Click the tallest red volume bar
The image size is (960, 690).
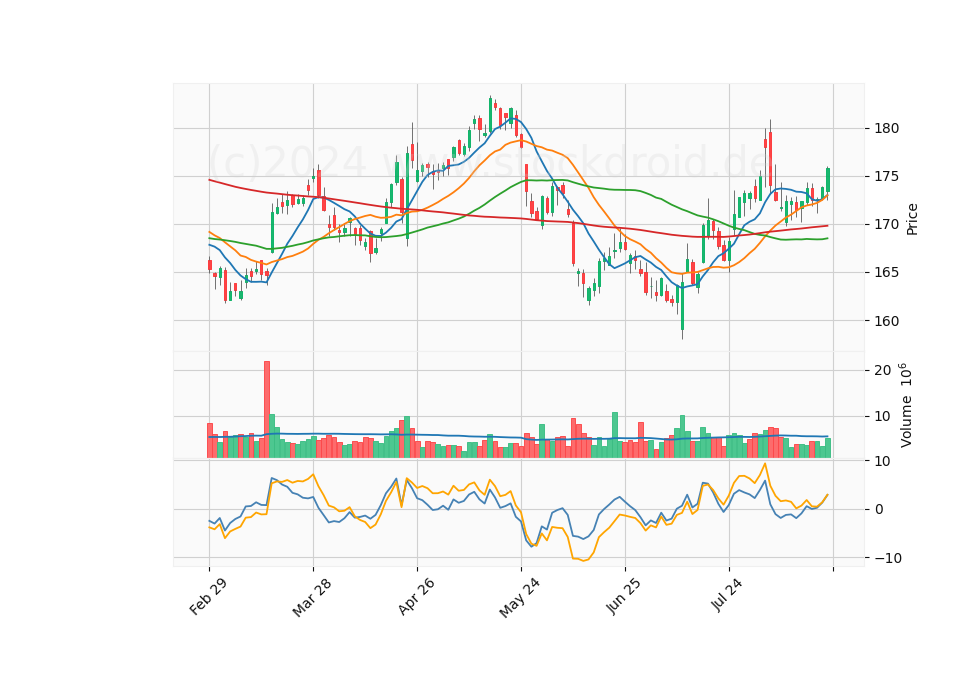pos(267,410)
